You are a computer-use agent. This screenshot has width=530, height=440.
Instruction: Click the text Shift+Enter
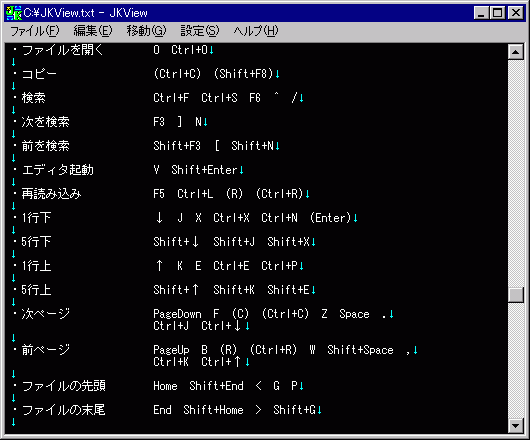tap(204, 170)
